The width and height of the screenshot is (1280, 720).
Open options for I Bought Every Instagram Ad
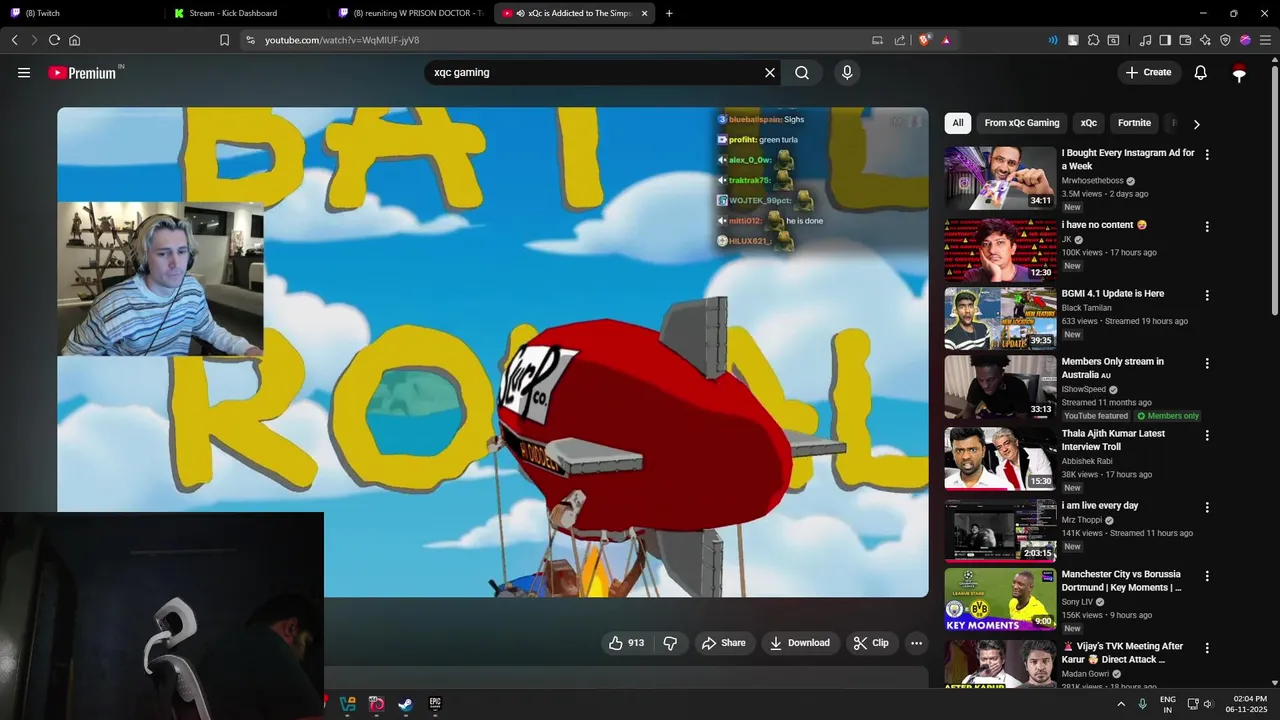(x=1207, y=155)
